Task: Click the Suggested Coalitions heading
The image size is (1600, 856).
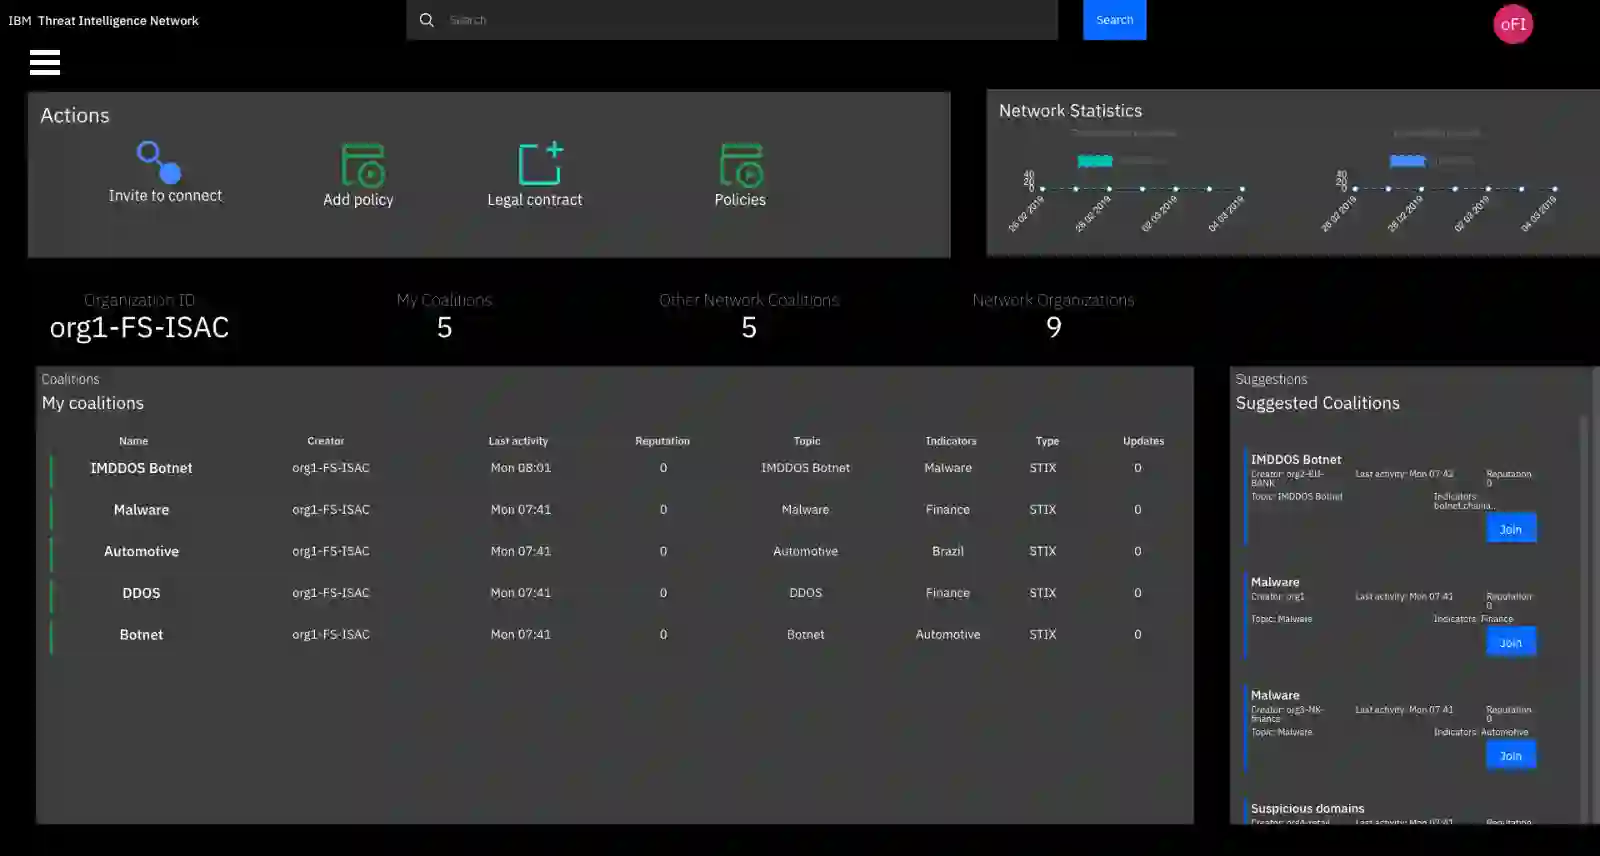Action: point(1317,403)
